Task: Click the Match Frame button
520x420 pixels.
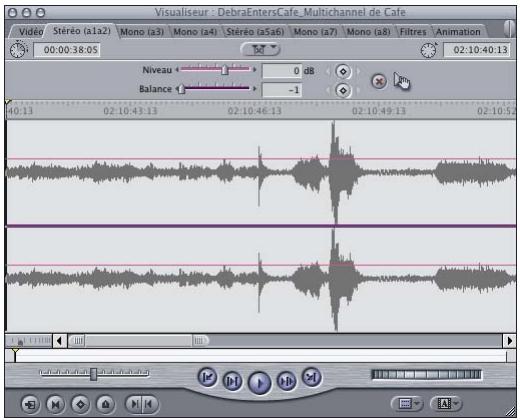Action: click(x=30, y=404)
